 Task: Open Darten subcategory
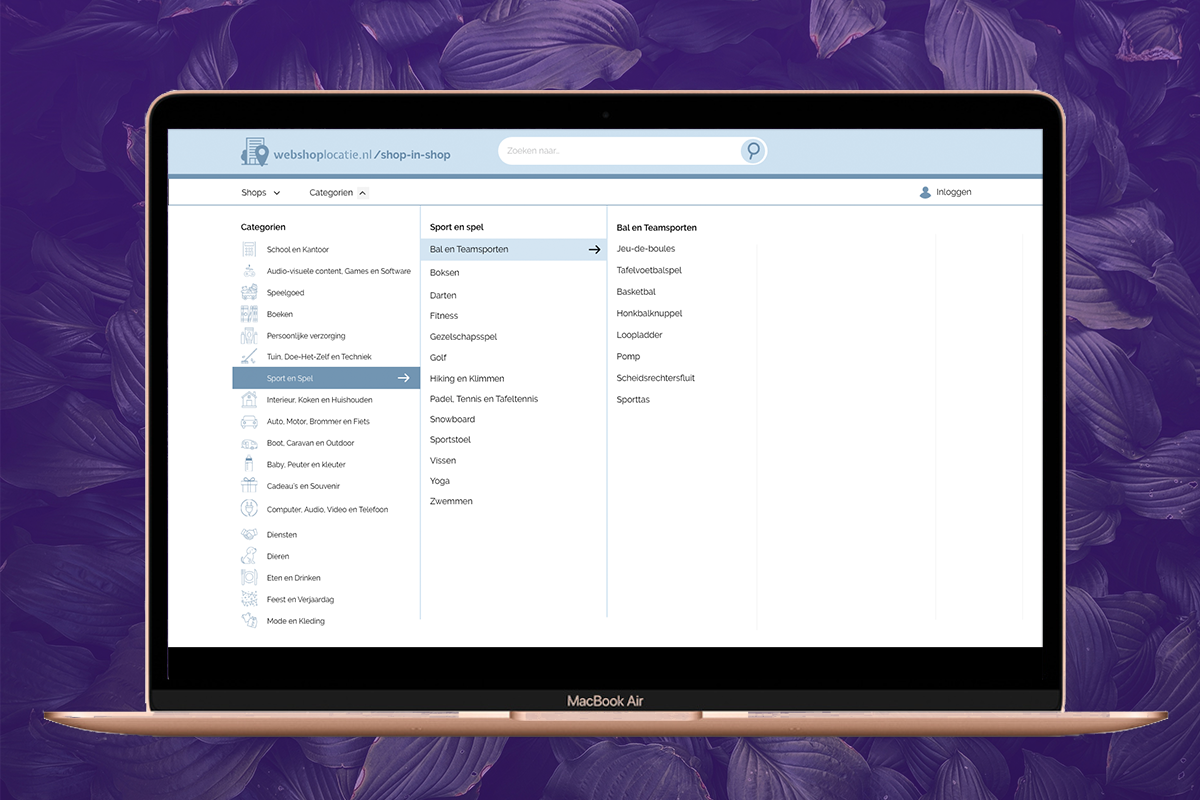tap(443, 295)
